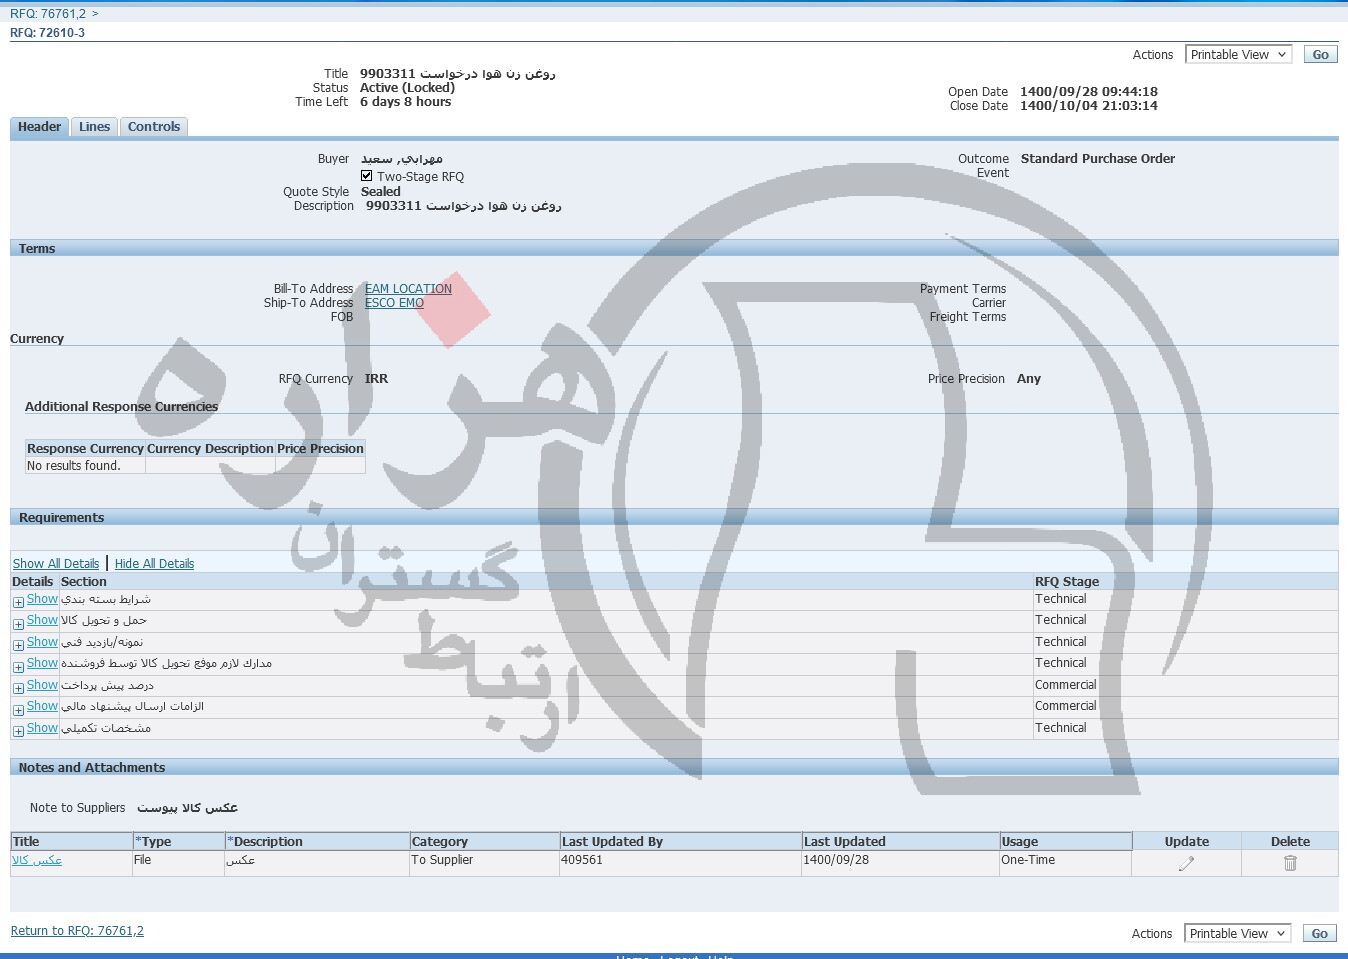Expand plus icon for مشخصات تکمیلی row
1348x959 pixels.
click(x=18, y=731)
